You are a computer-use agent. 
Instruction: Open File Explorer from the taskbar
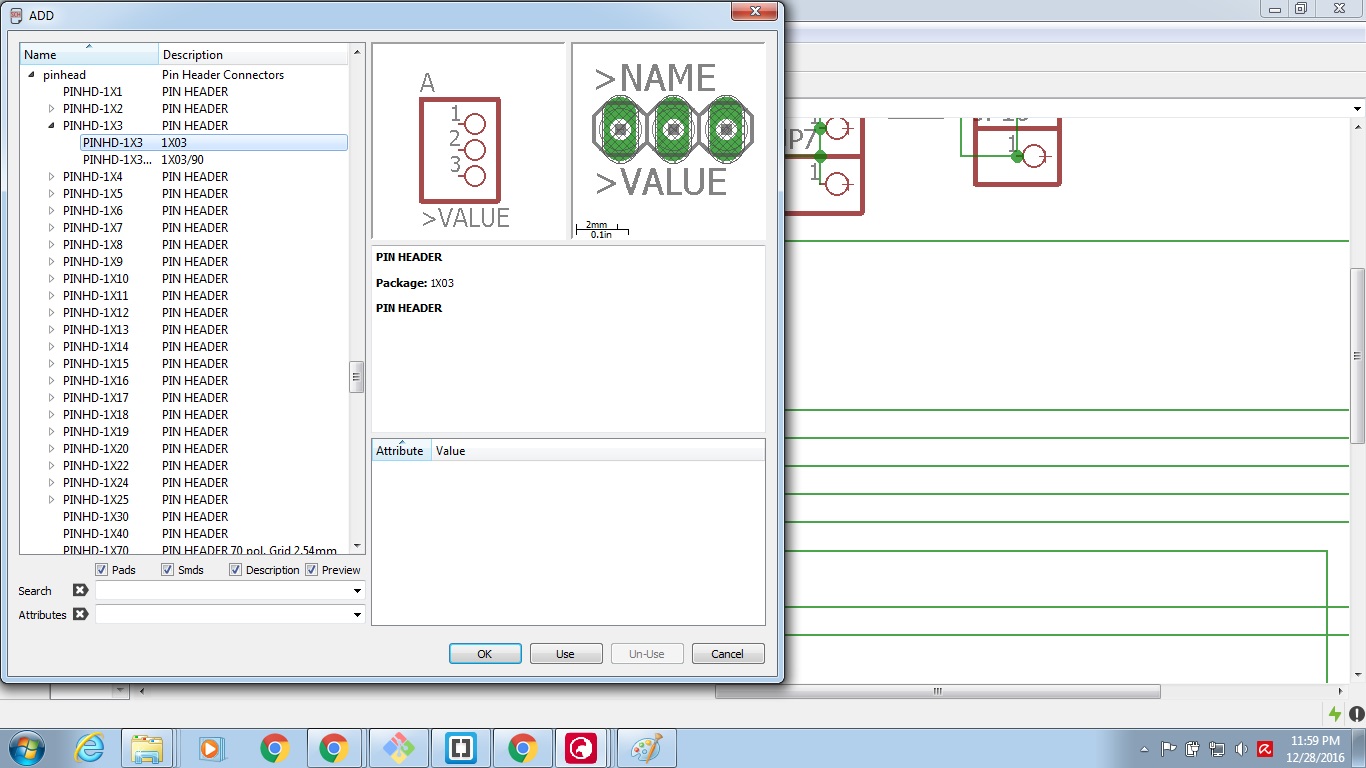point(147,748)
